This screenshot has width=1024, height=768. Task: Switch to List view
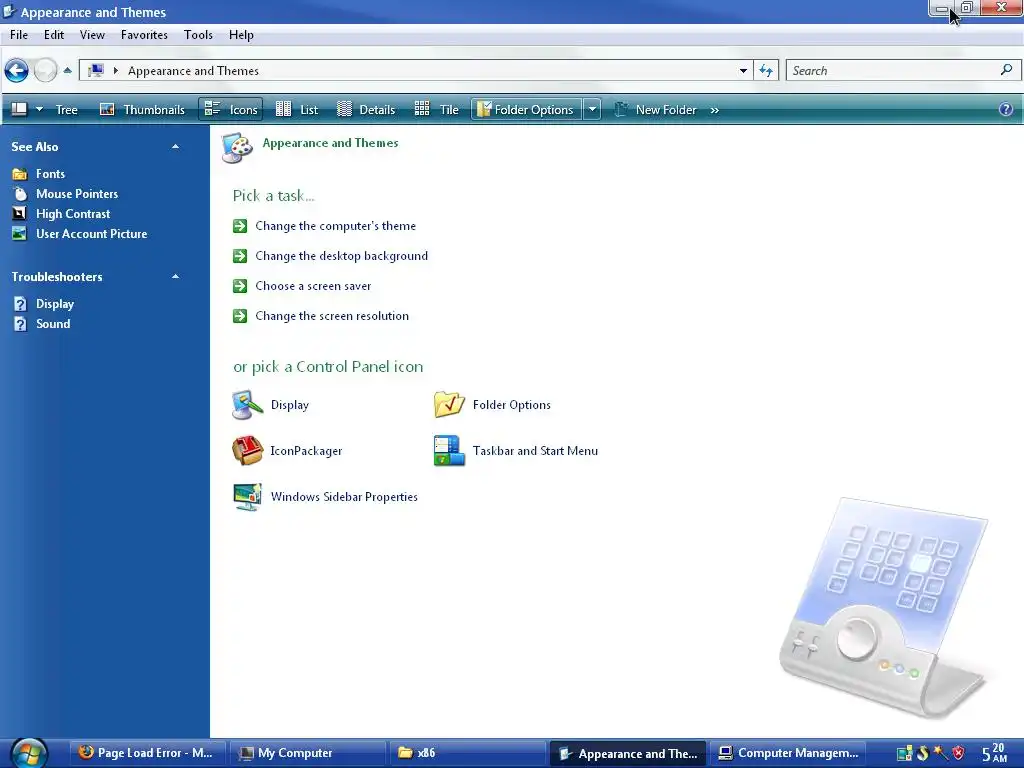click(x=296, y=110)
